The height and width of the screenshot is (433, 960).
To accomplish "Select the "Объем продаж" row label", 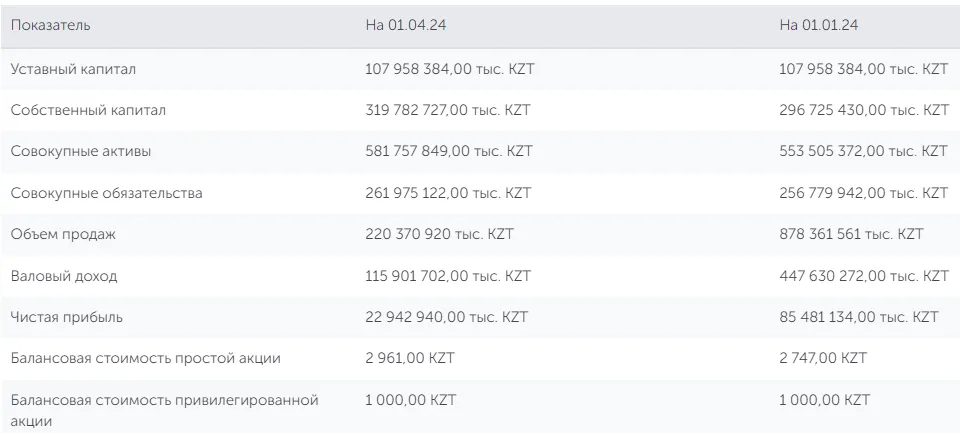I will pyautogui.click(x=63, y=234).
